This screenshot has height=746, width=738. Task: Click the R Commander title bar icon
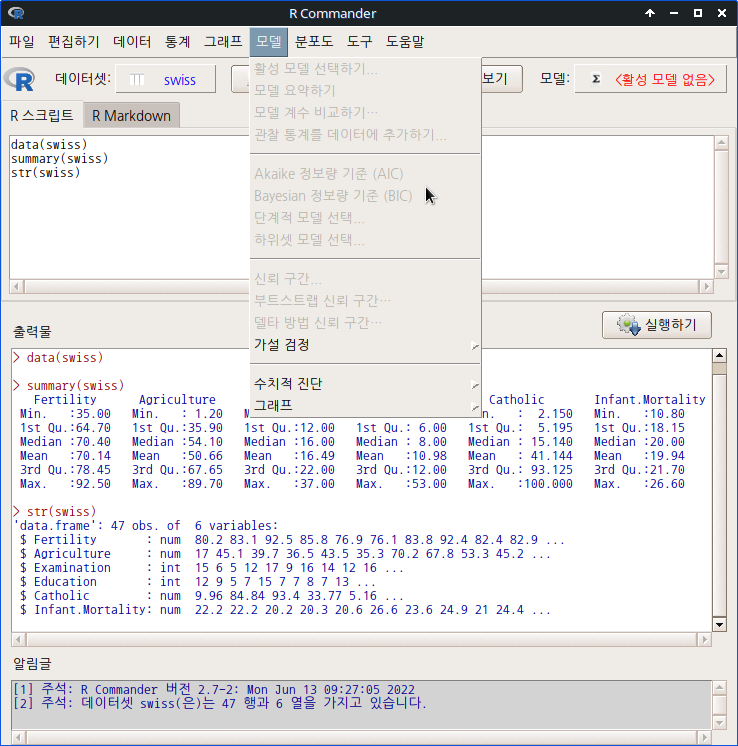16,13
